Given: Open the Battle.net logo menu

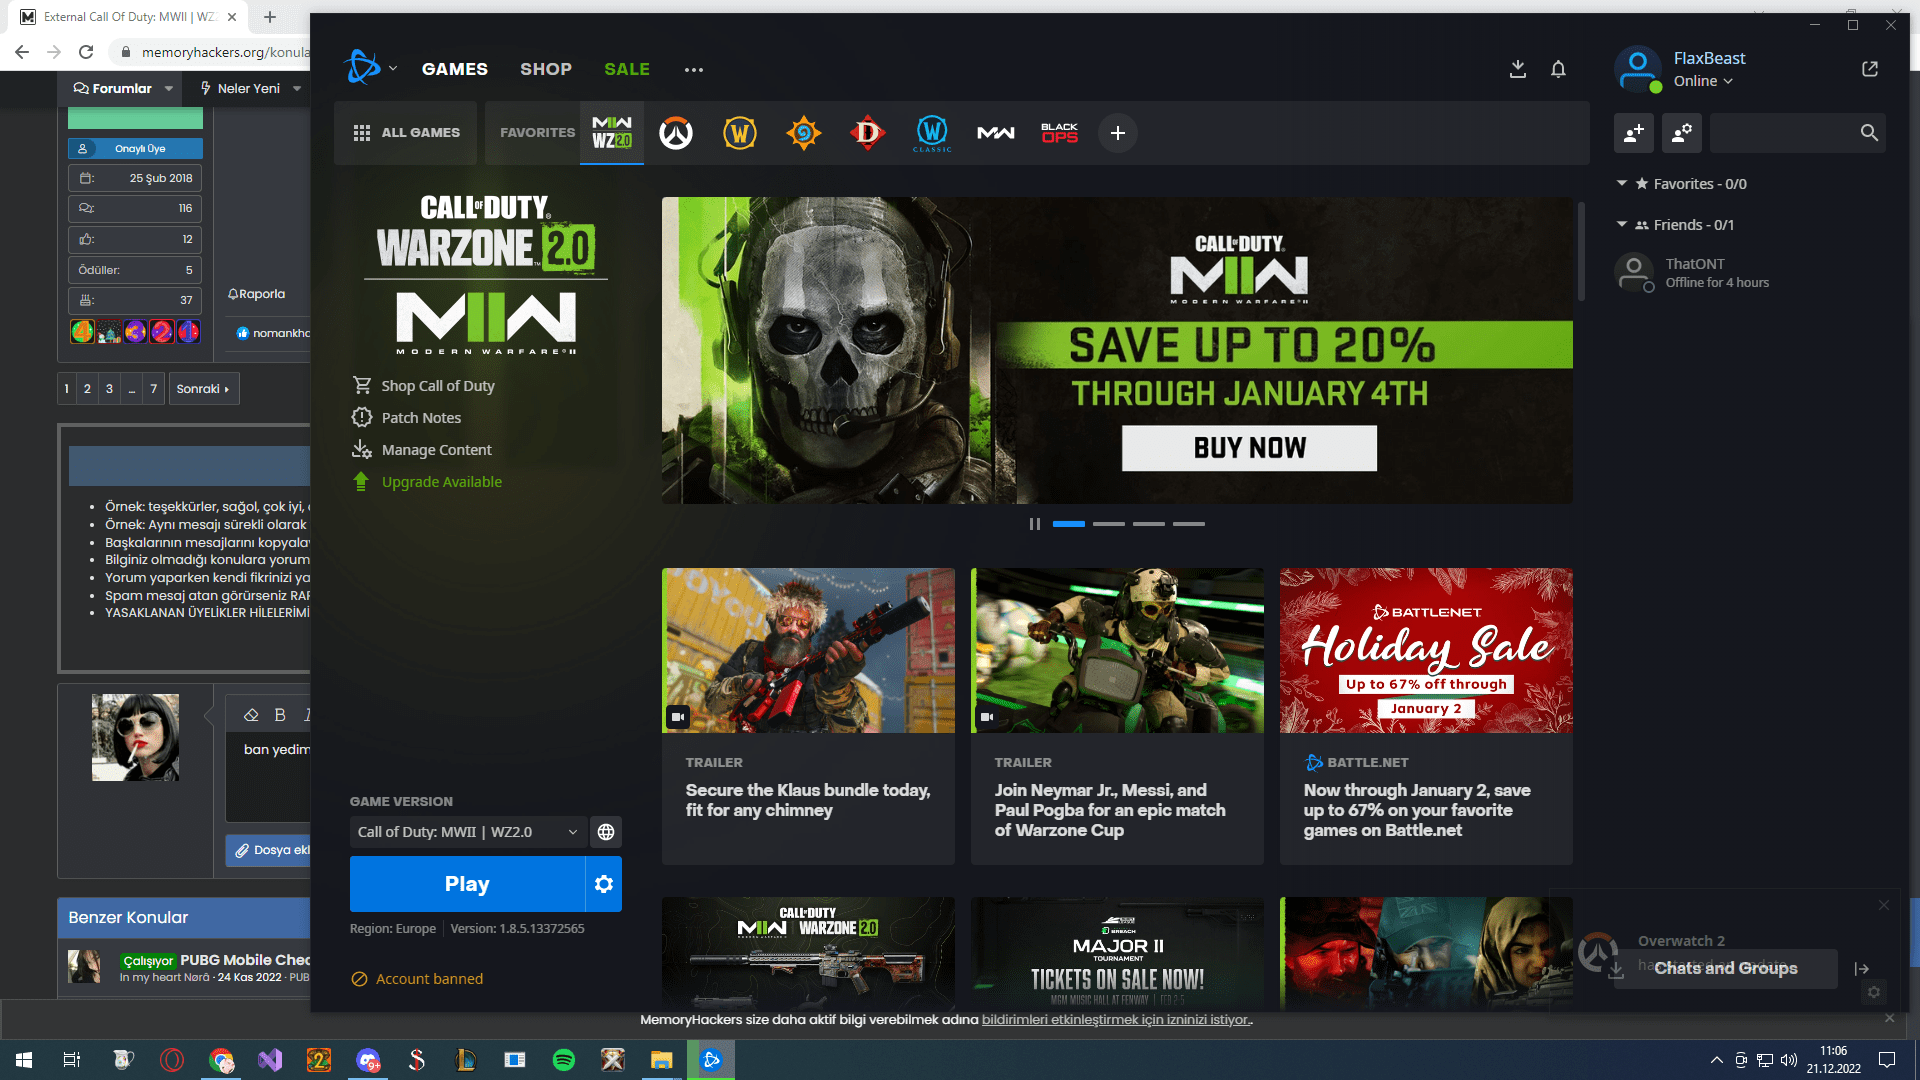Looking at the screenshot, I should pyautogui.click(x=370, y=68).
